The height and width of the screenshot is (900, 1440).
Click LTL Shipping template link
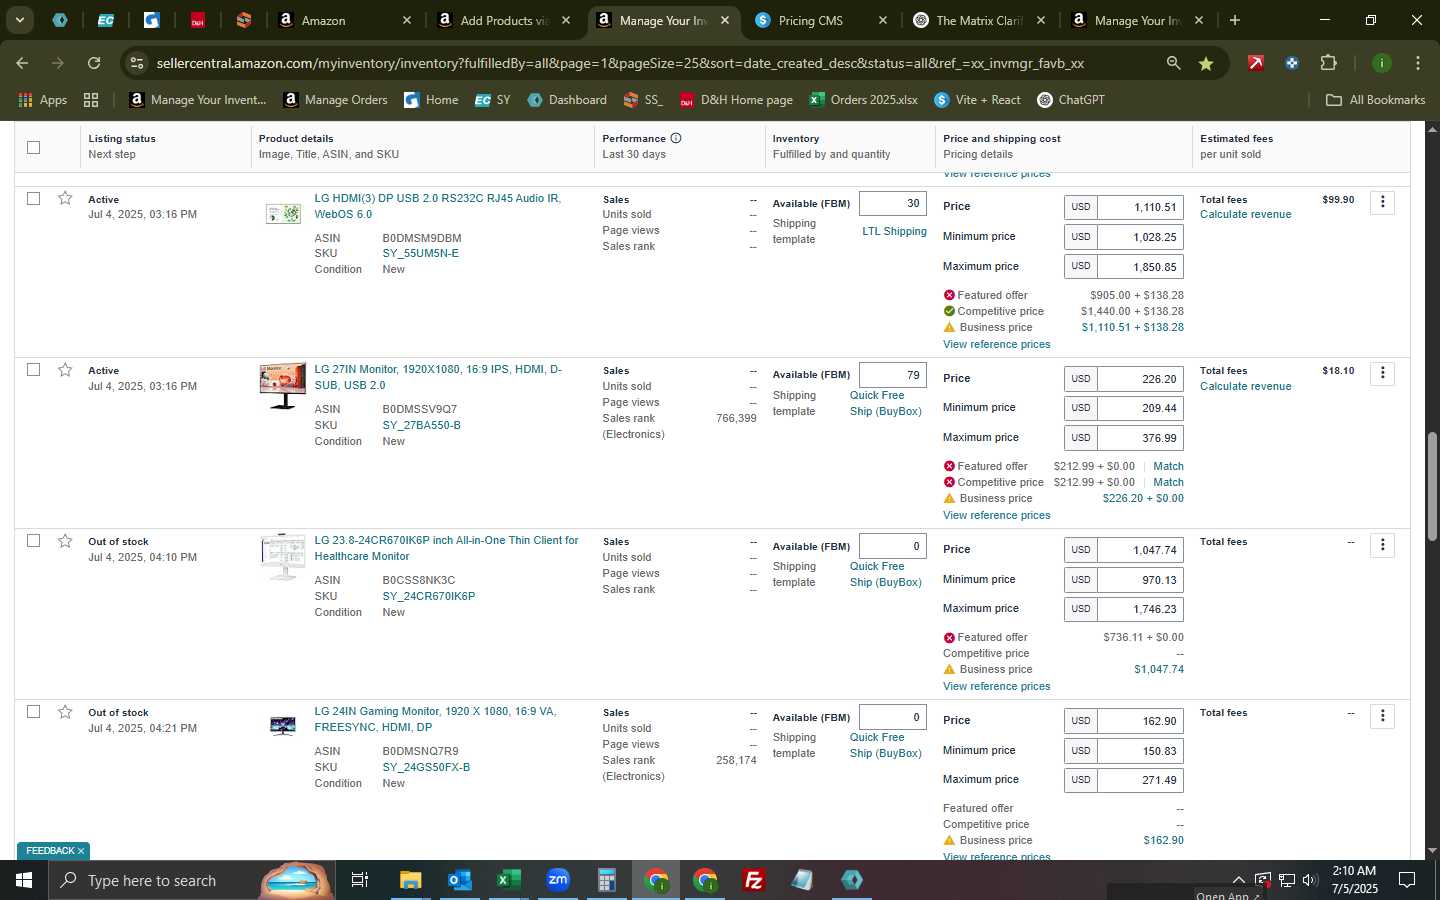pyautogui.click(x=894, y=231)
